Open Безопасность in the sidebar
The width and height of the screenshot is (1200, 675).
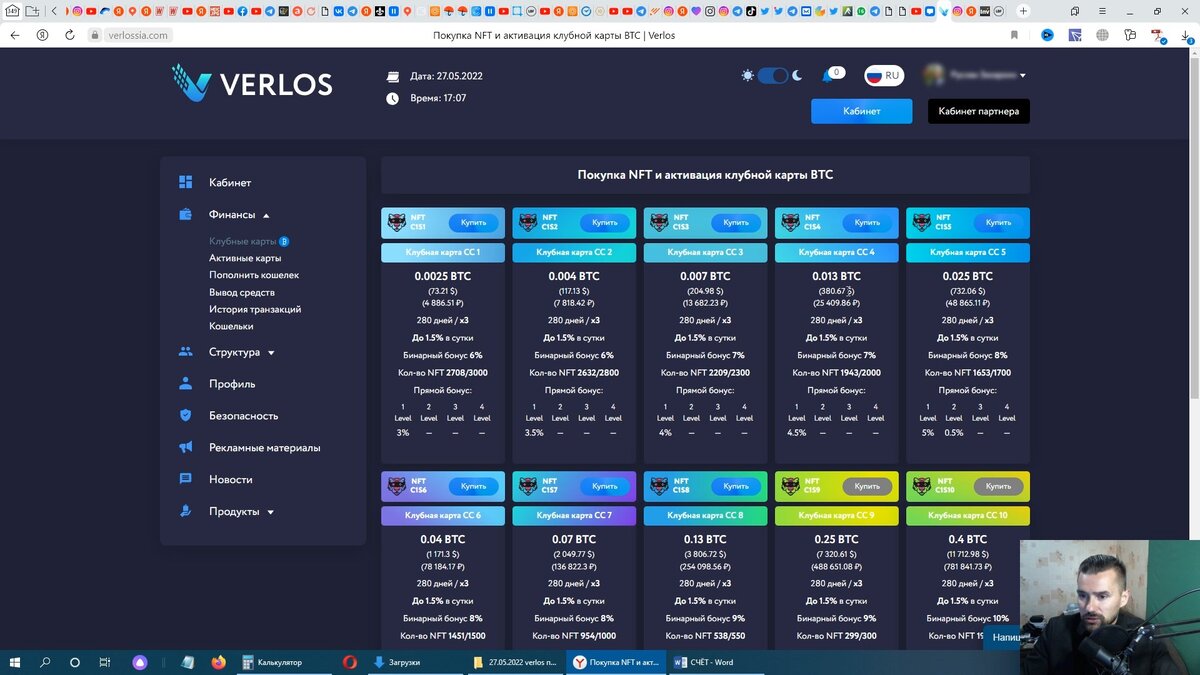pyautogui.click(x=243, y=416)
